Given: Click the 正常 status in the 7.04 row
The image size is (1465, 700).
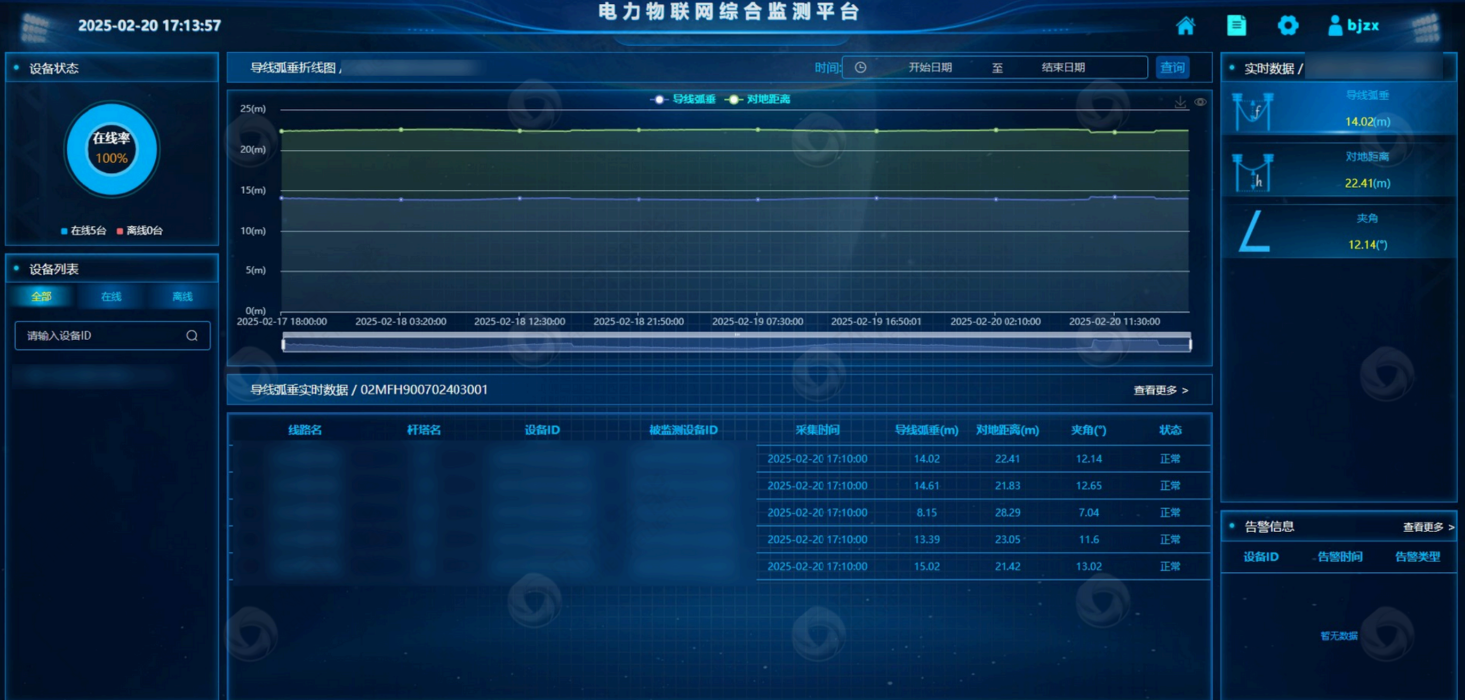Looking at the screenshot, I should click(1170, 513).
